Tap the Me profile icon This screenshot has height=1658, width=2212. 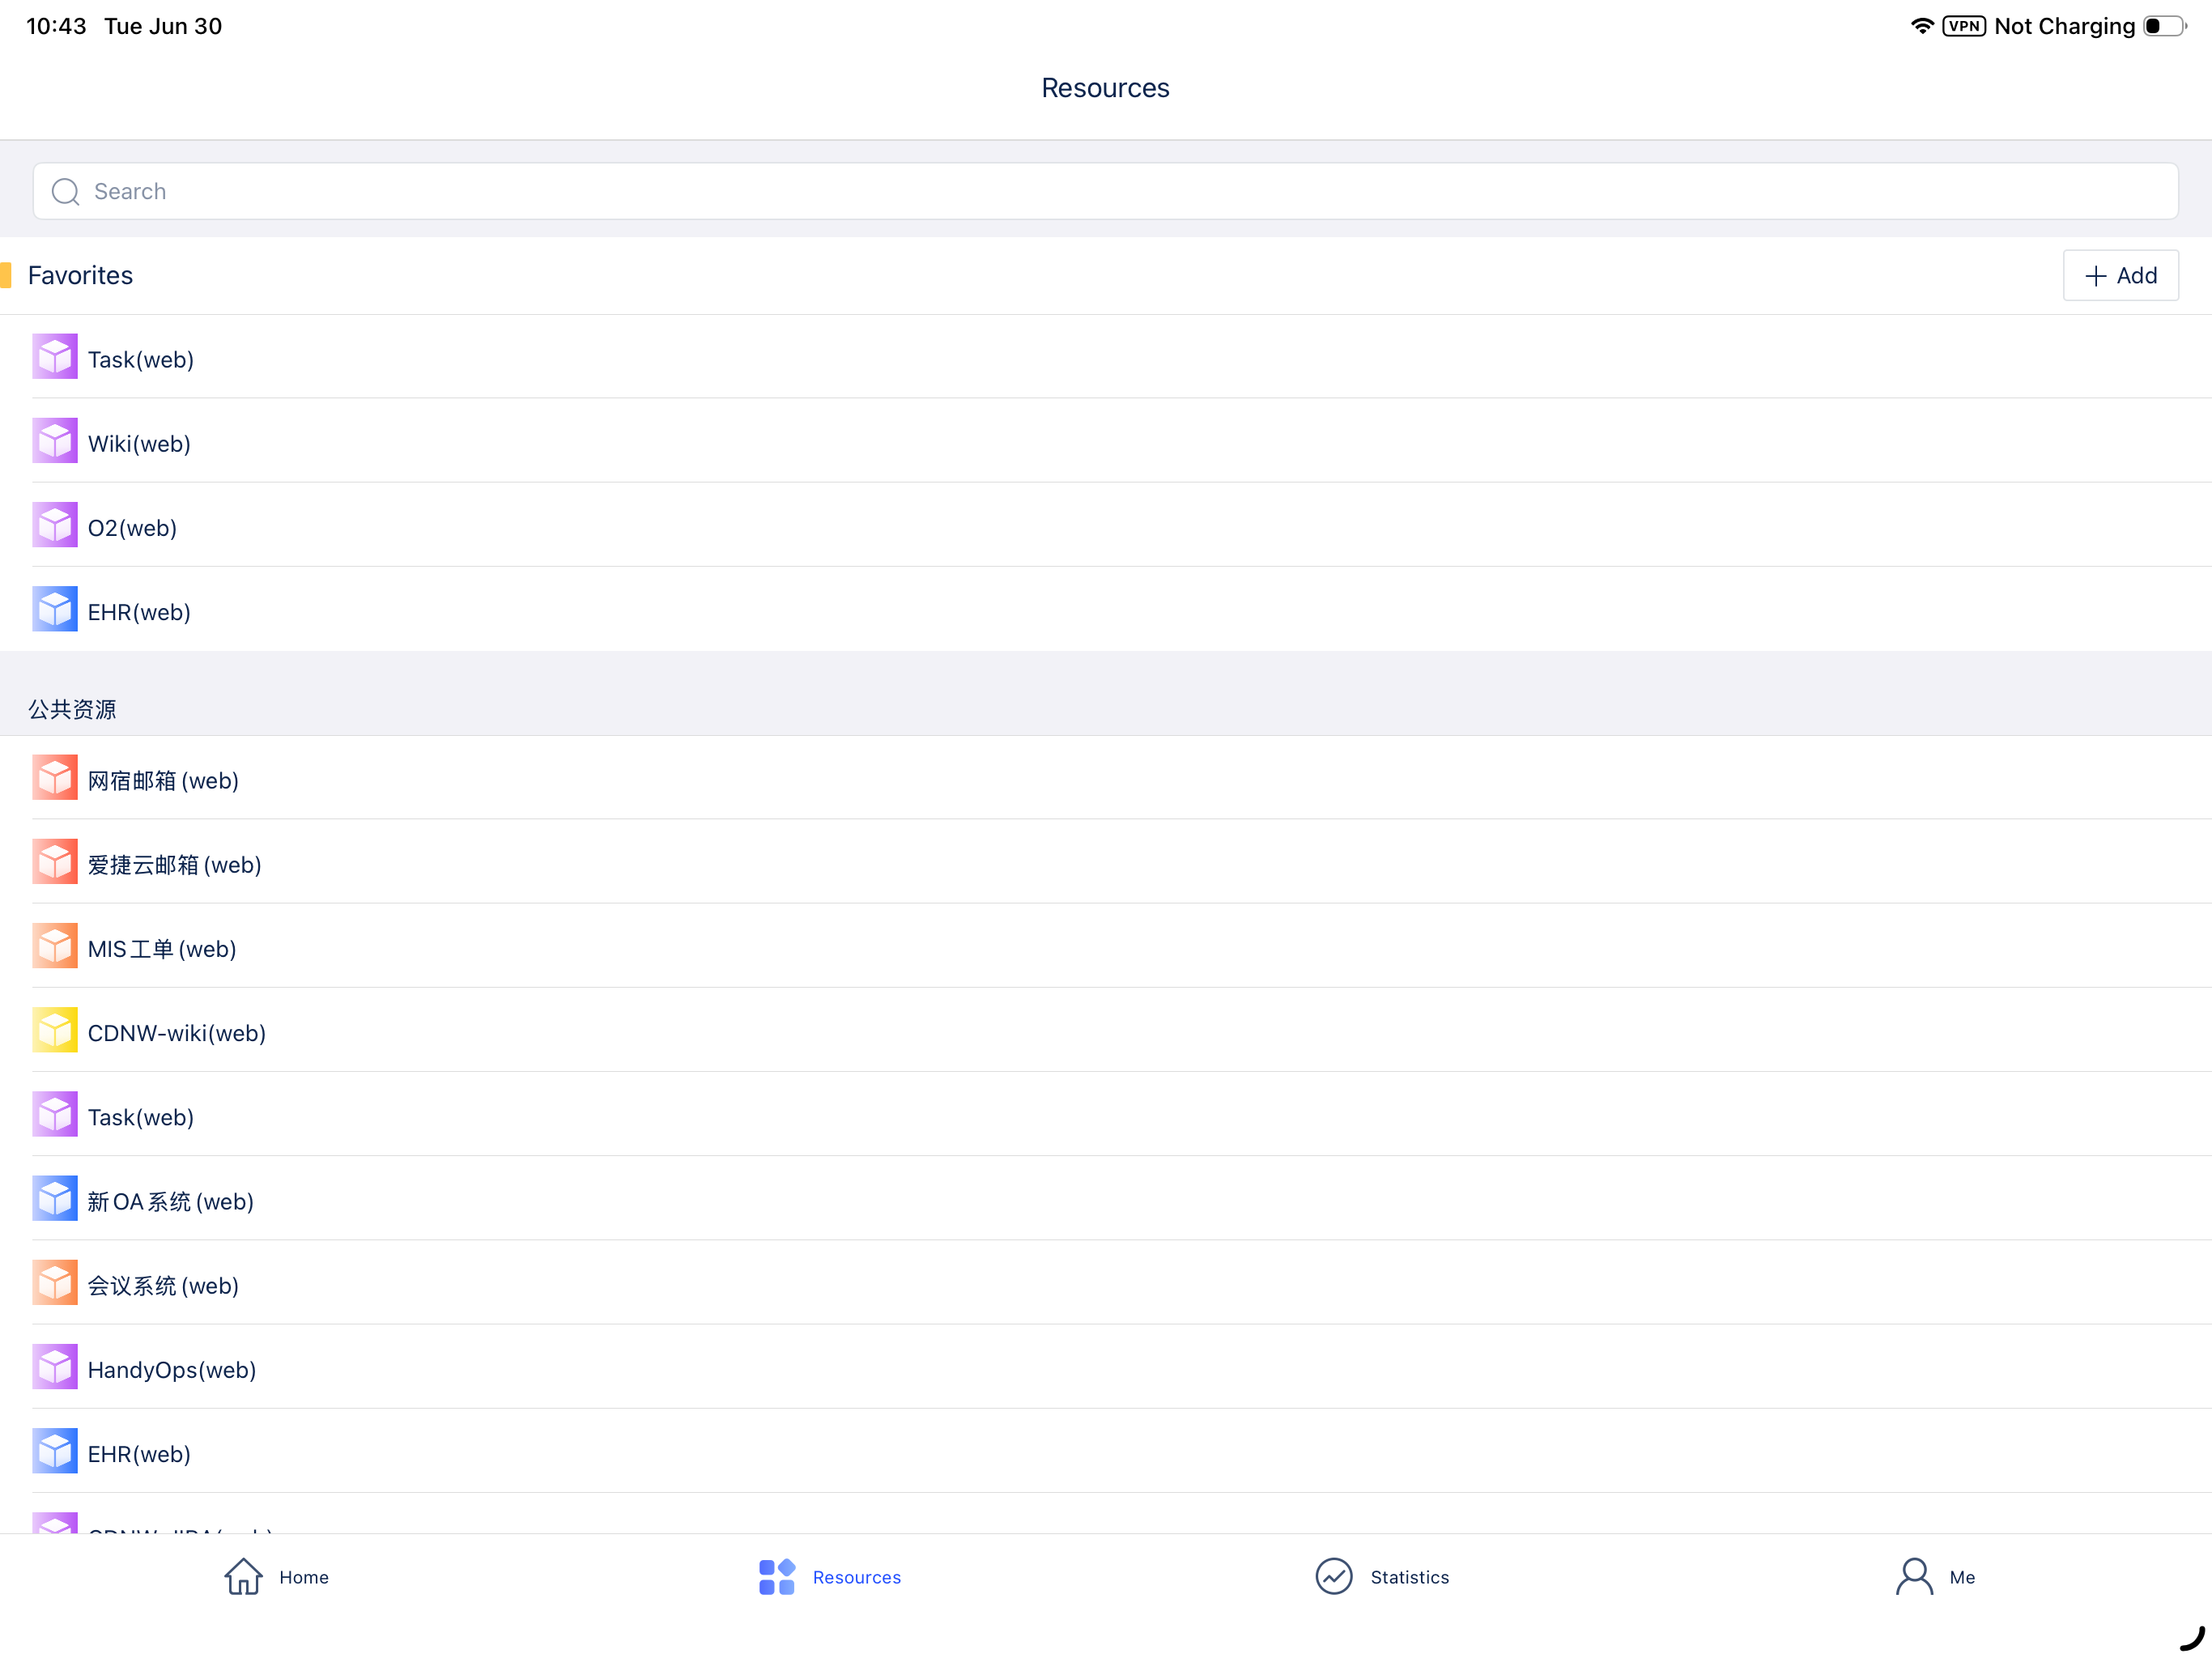[1915, 1577]
